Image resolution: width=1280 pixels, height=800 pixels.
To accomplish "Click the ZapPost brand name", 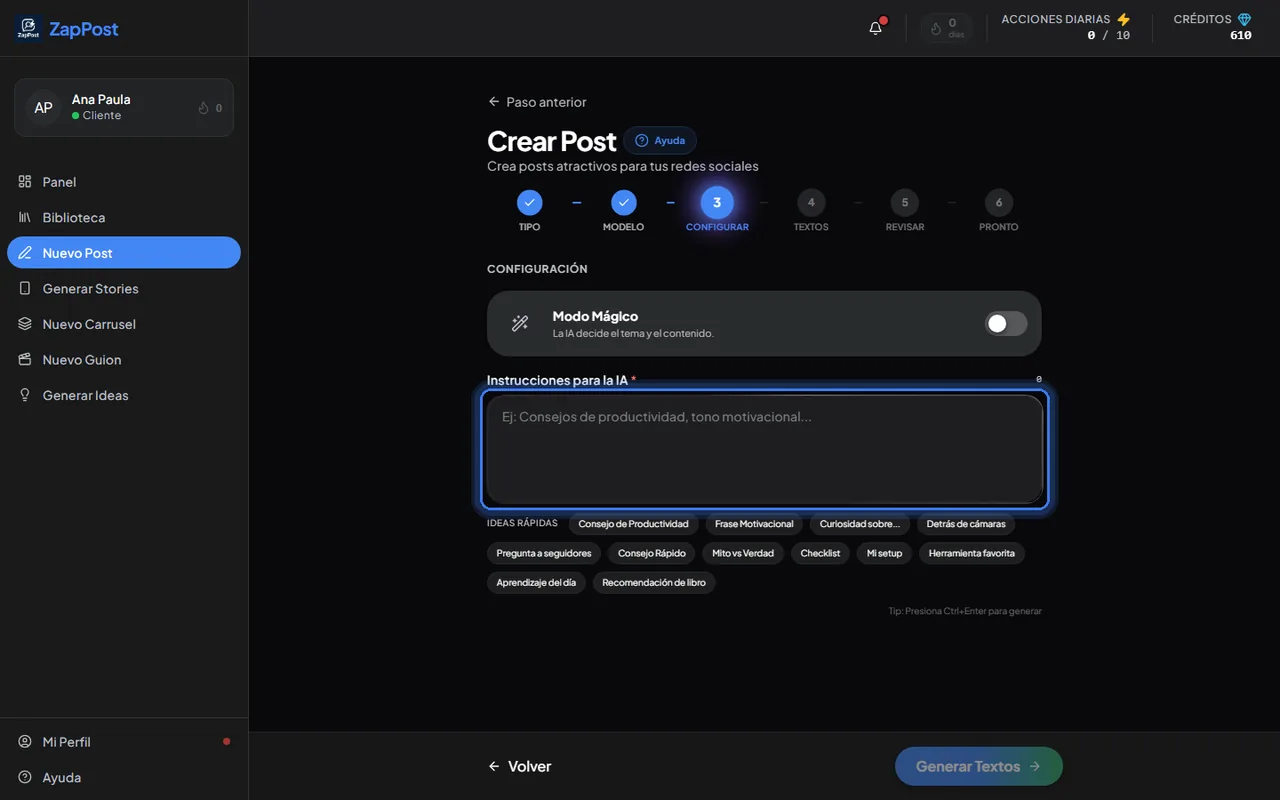I will coord(84,29).
